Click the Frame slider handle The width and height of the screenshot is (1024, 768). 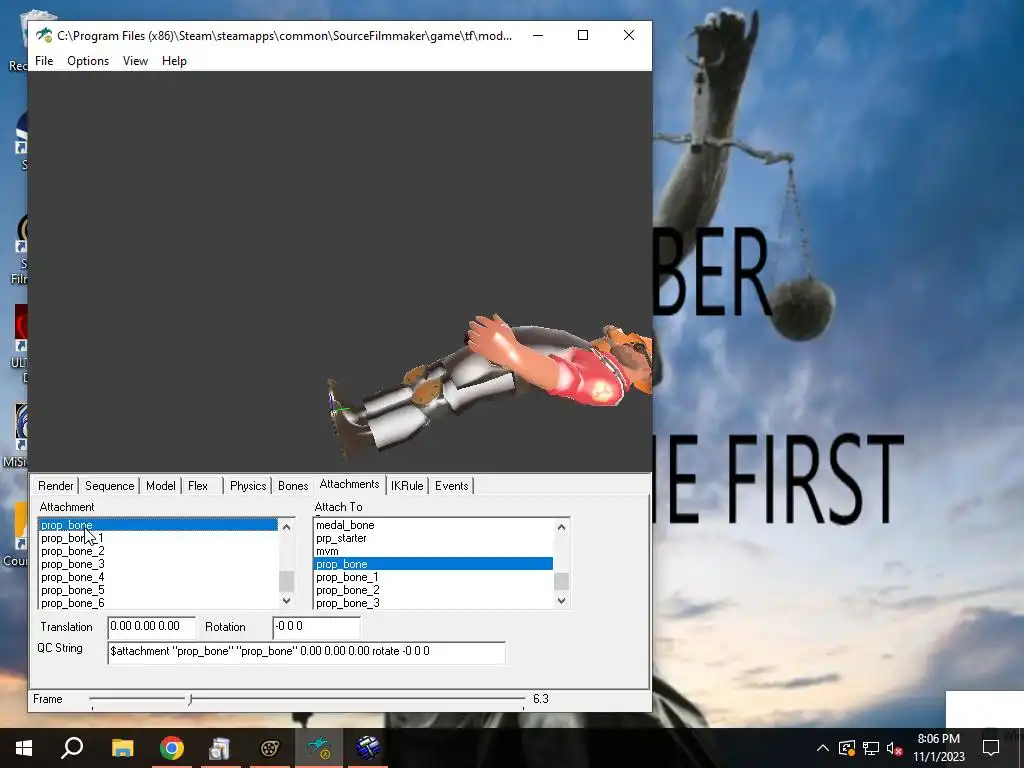coord(190,699)
